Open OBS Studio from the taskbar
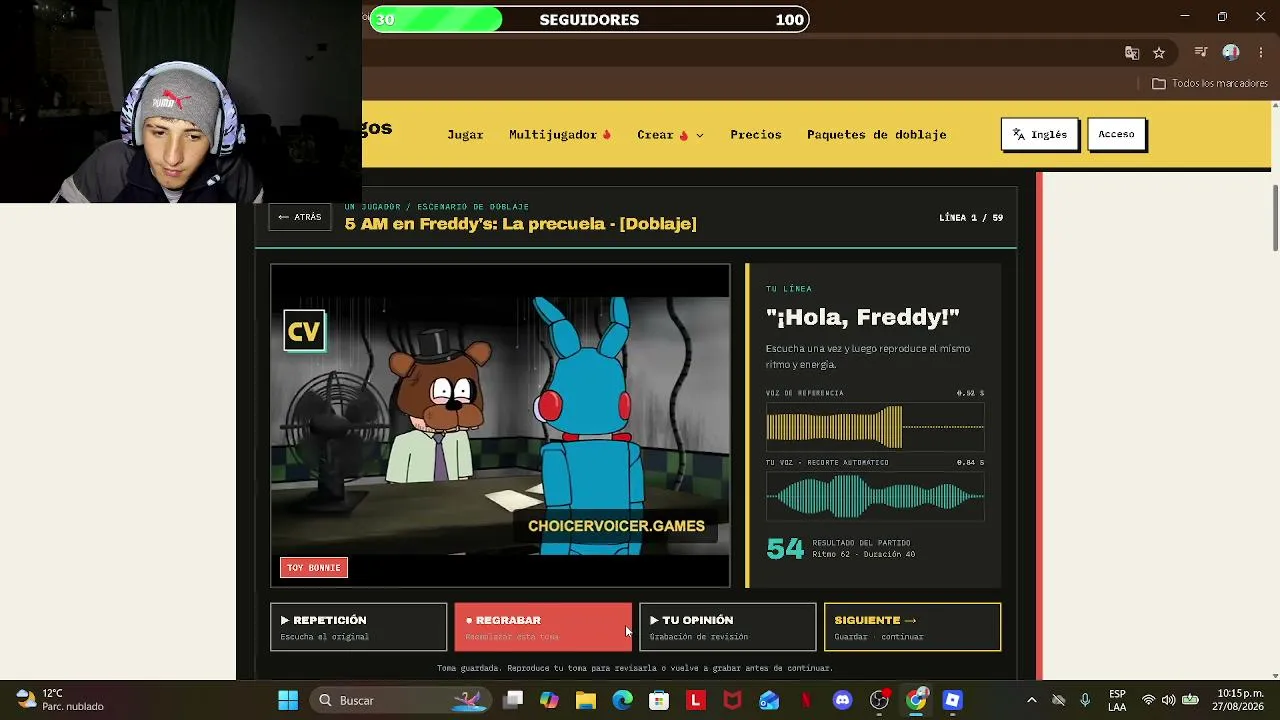The height and width of the screenshot is (720, 1280). [x=879, y=700]
